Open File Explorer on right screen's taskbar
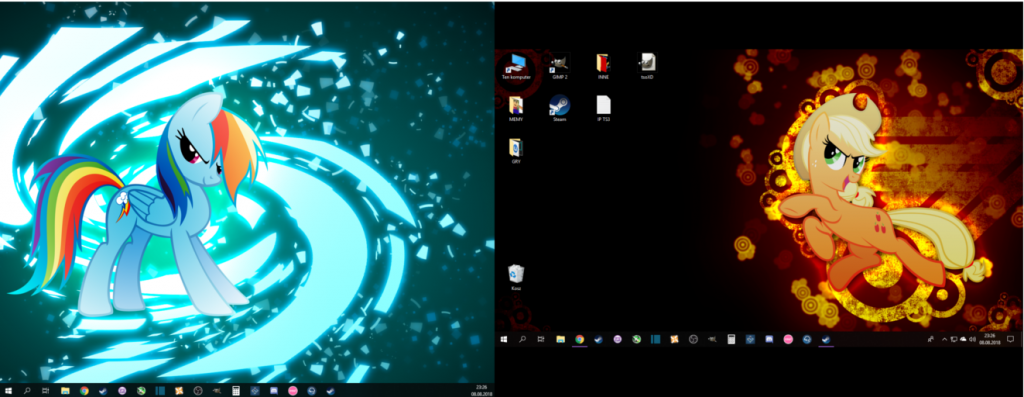Screen dimensions: 1024x397 tap(560, 339)
